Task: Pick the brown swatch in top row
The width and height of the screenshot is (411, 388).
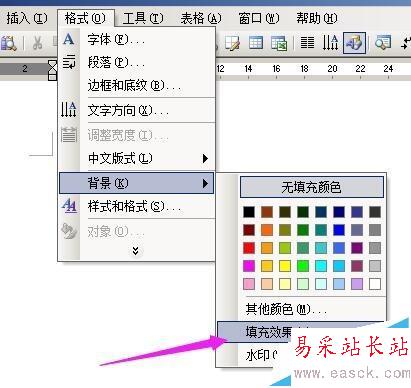Action: point(267,212)
